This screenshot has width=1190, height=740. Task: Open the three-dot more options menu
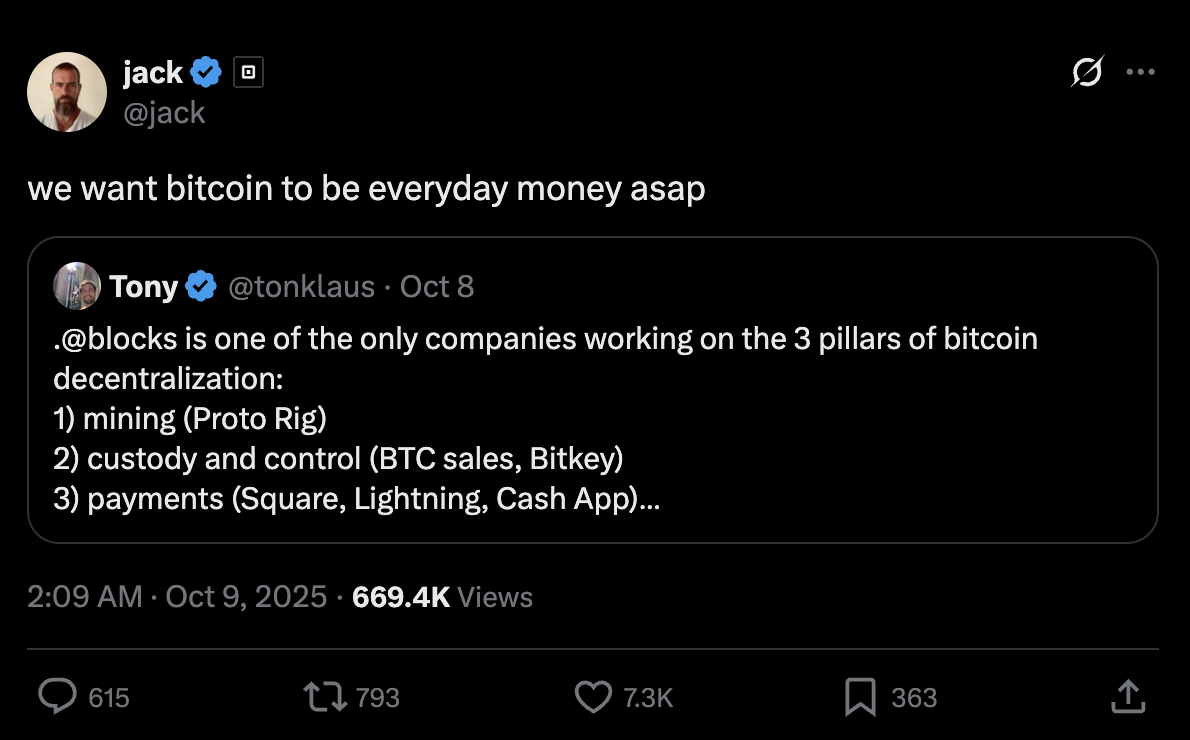1141,72
